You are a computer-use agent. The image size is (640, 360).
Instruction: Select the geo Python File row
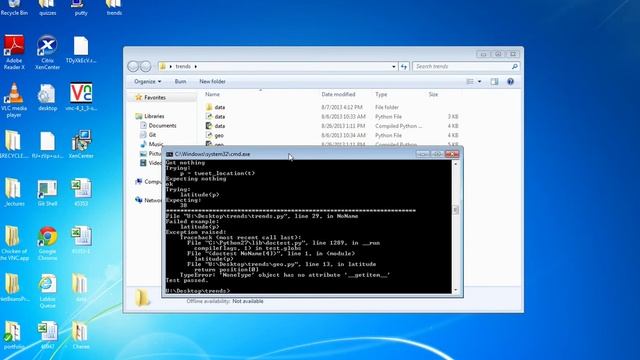point(332,135)
